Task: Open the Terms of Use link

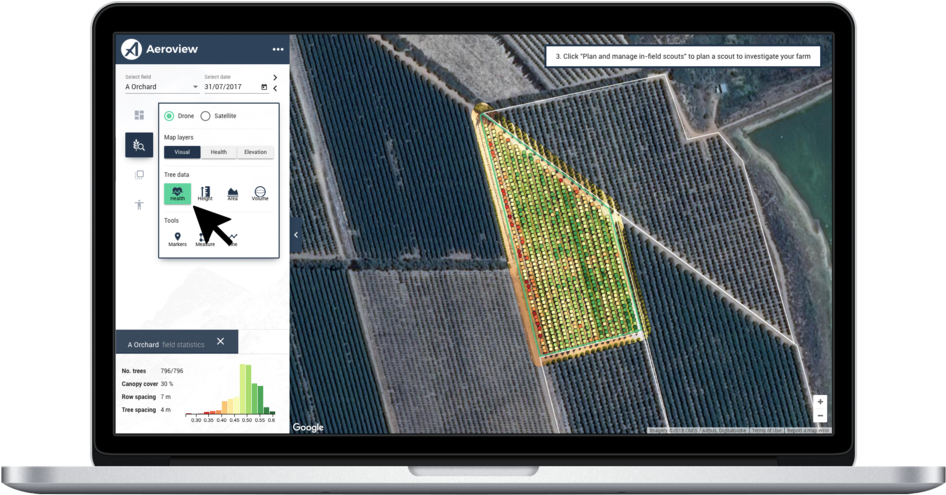Action: click(x=766, y=430)
